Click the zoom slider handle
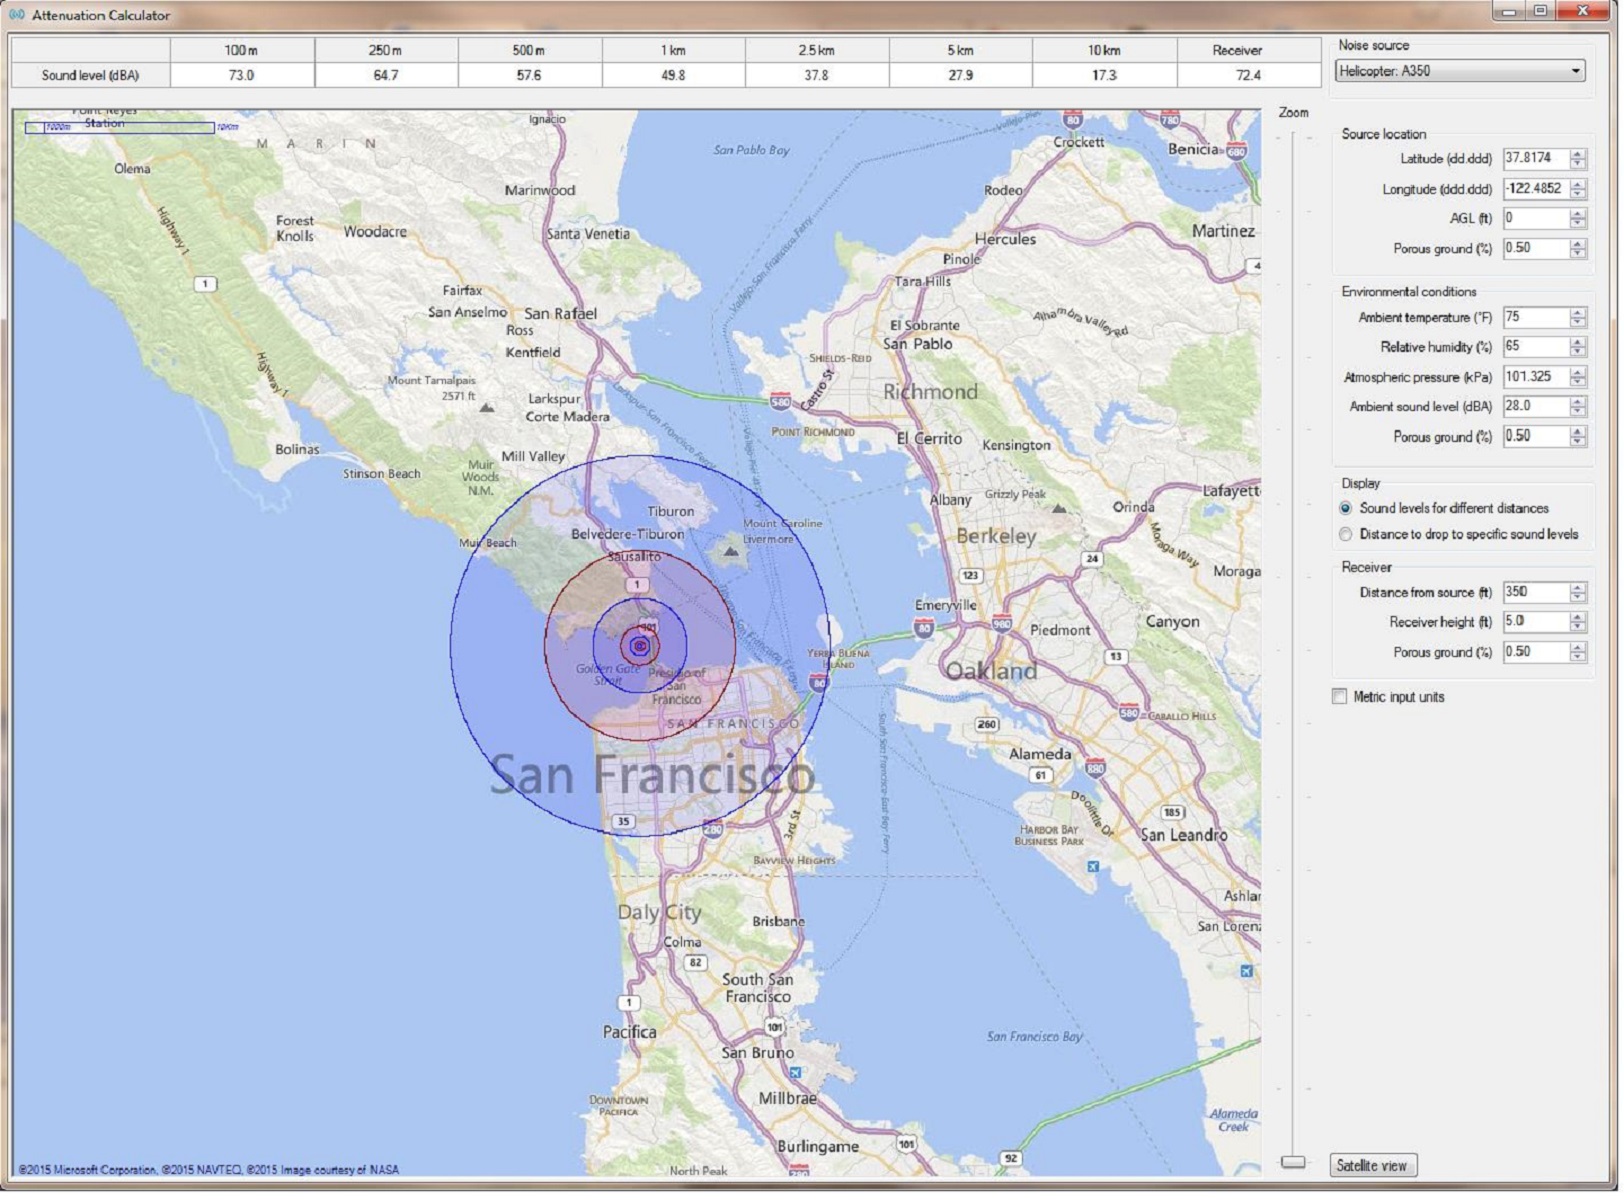This screenshot has width=1624, height=1200. pos(1293,1162)
